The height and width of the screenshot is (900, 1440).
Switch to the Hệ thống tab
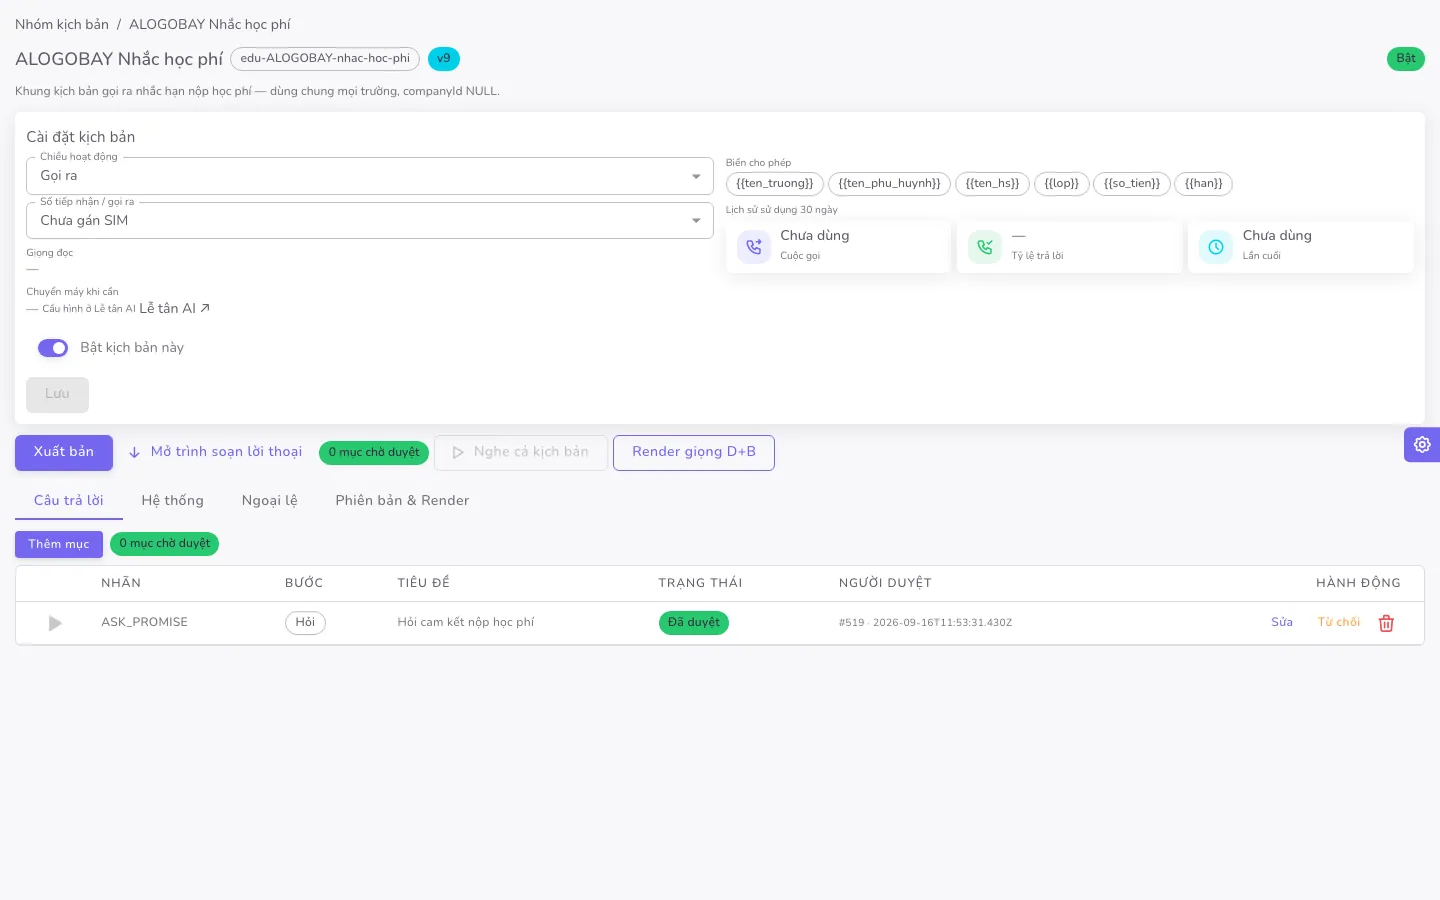pyautogui.click(x=172, y=500)
